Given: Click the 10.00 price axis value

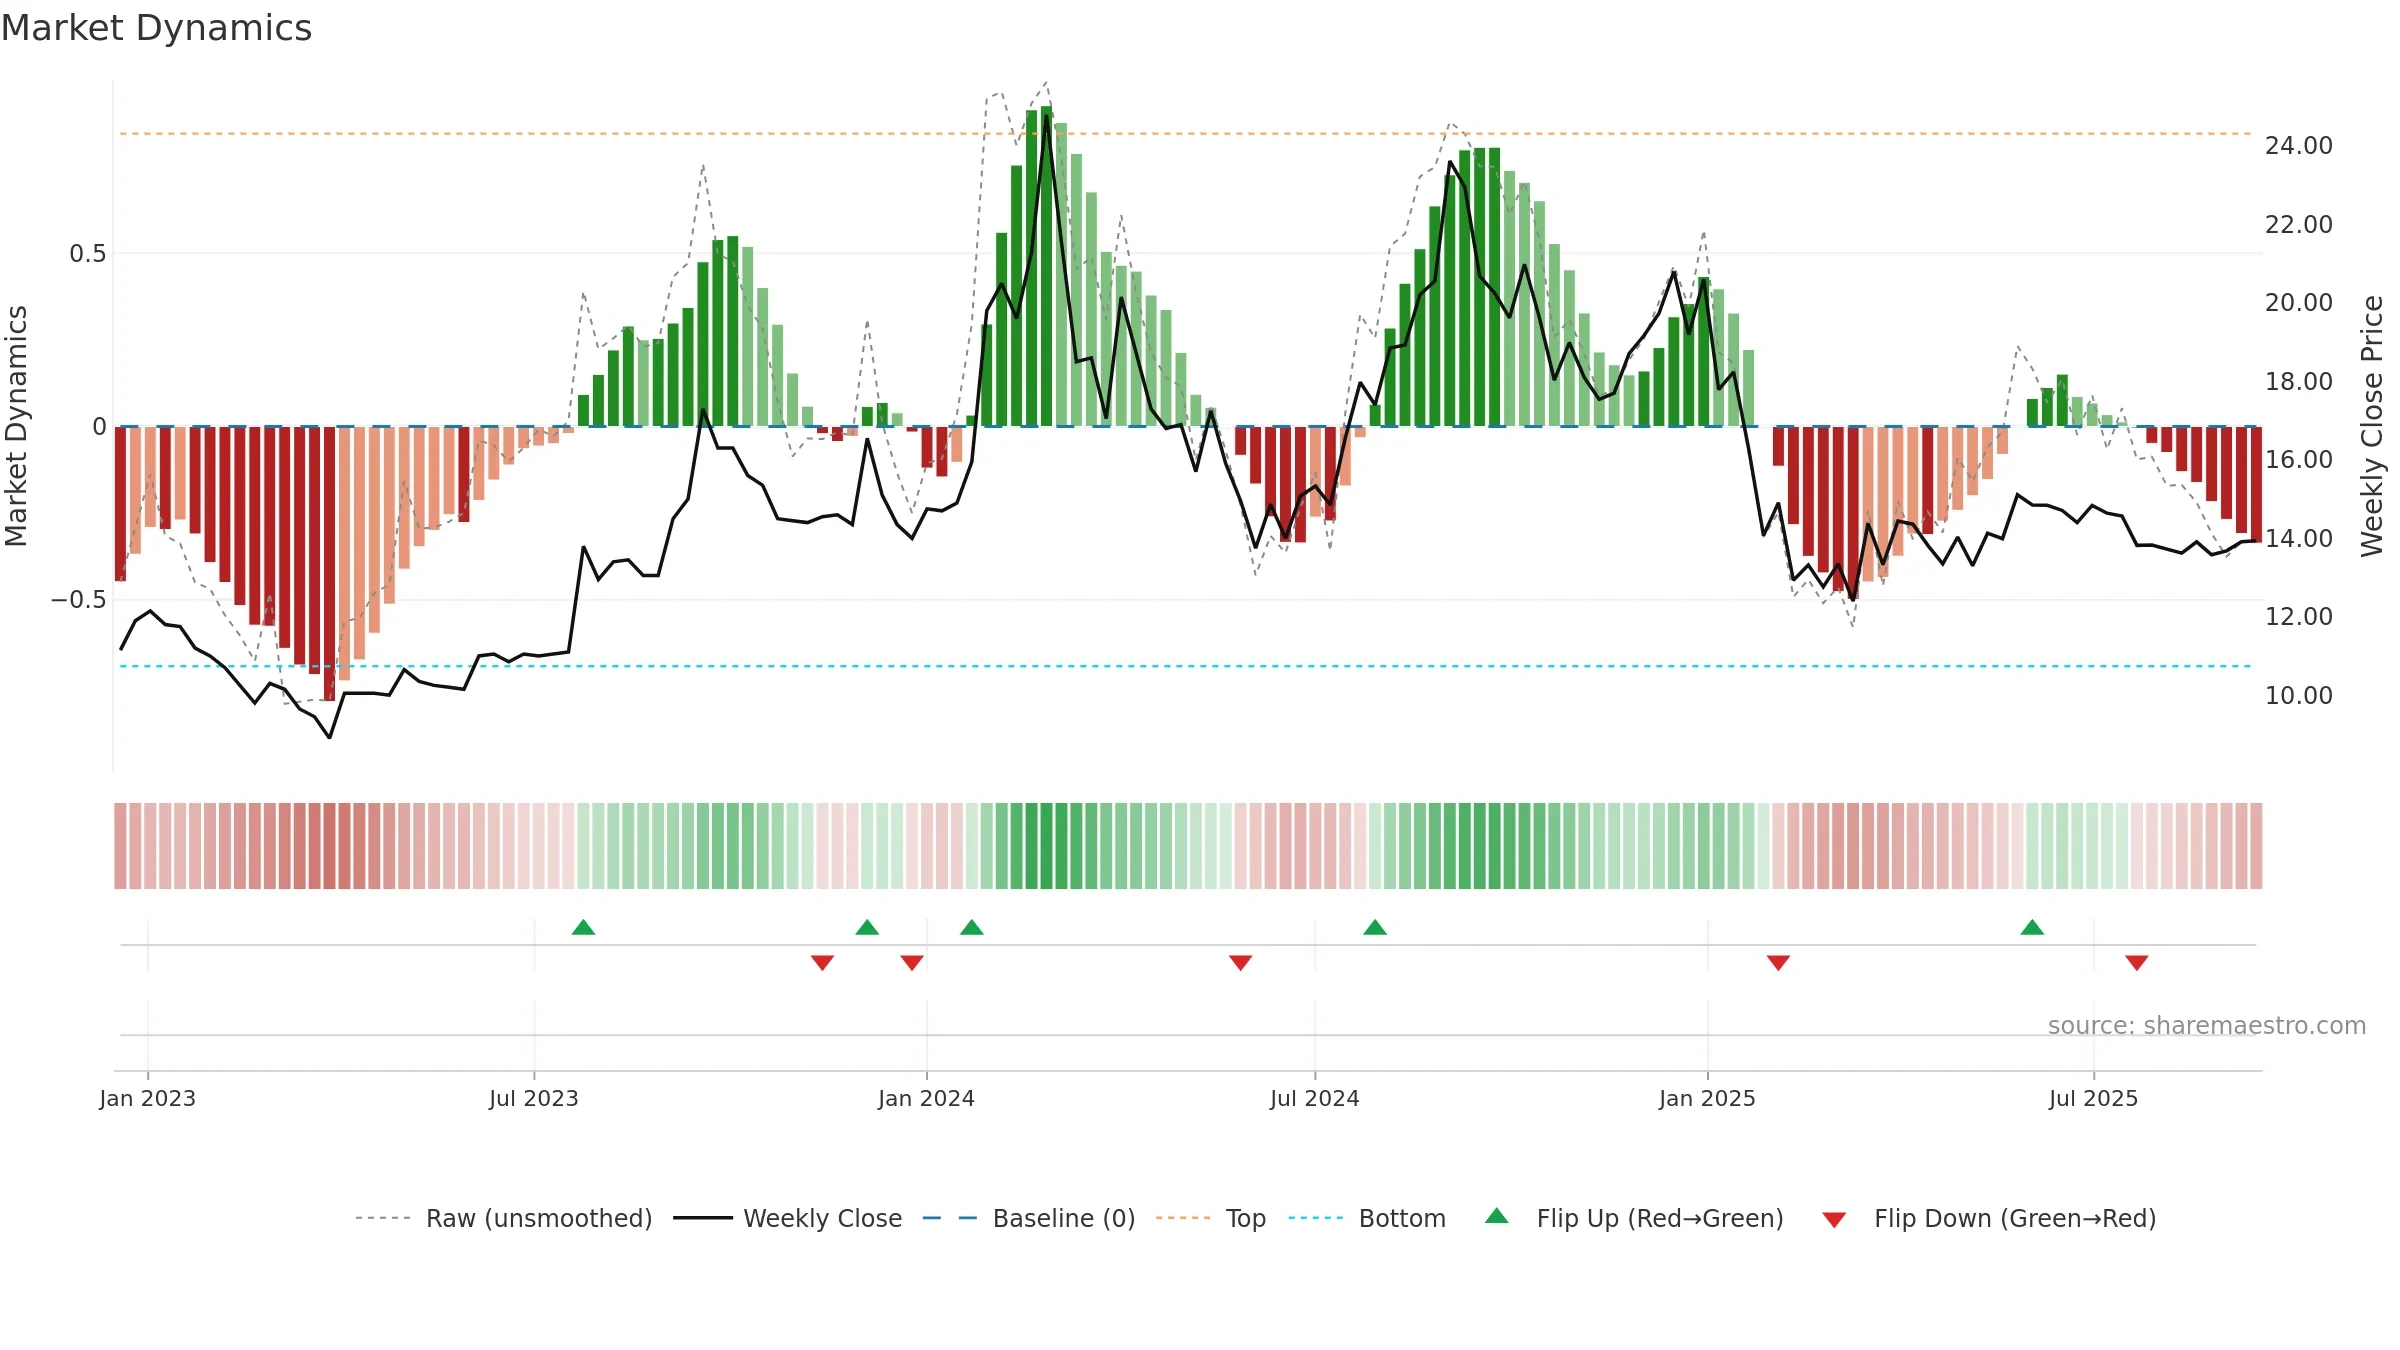Looking at the screenshot, I should pos(2299,696).
